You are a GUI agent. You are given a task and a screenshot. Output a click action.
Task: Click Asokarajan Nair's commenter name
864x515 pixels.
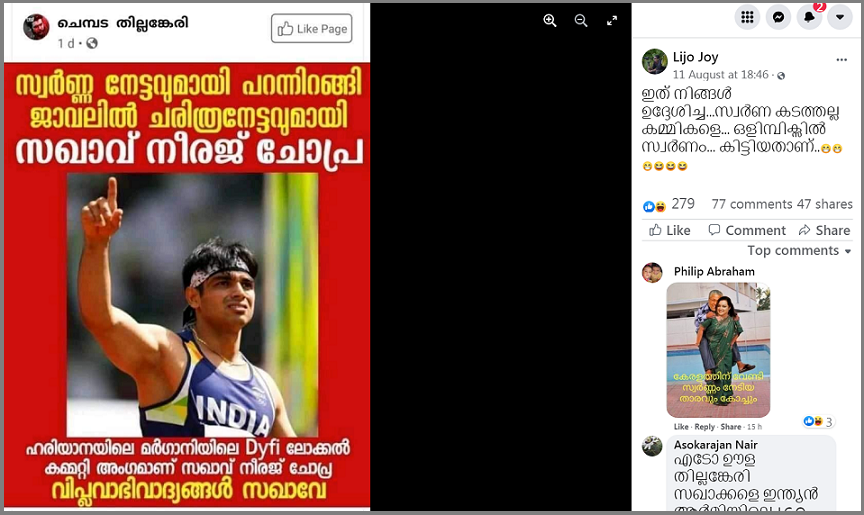click(715, 444)
